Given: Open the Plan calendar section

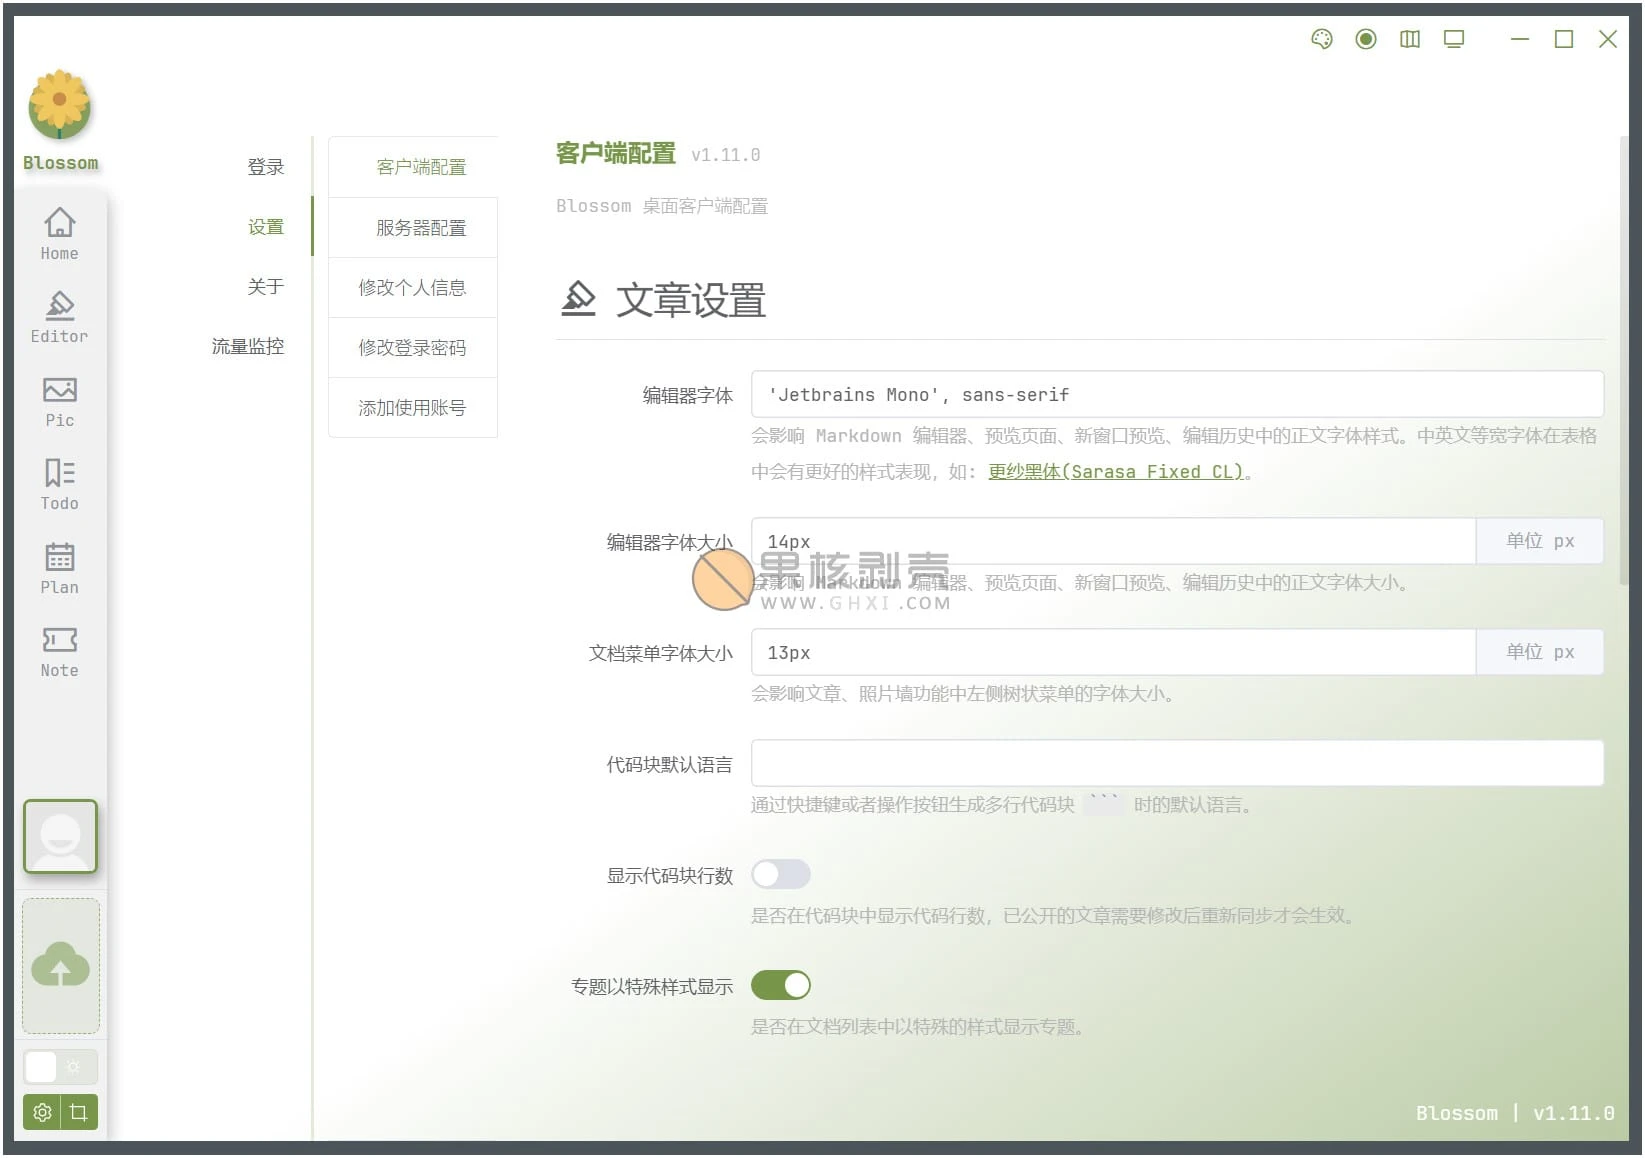Looking at the screenshot, I should click(x=59, y=567).
